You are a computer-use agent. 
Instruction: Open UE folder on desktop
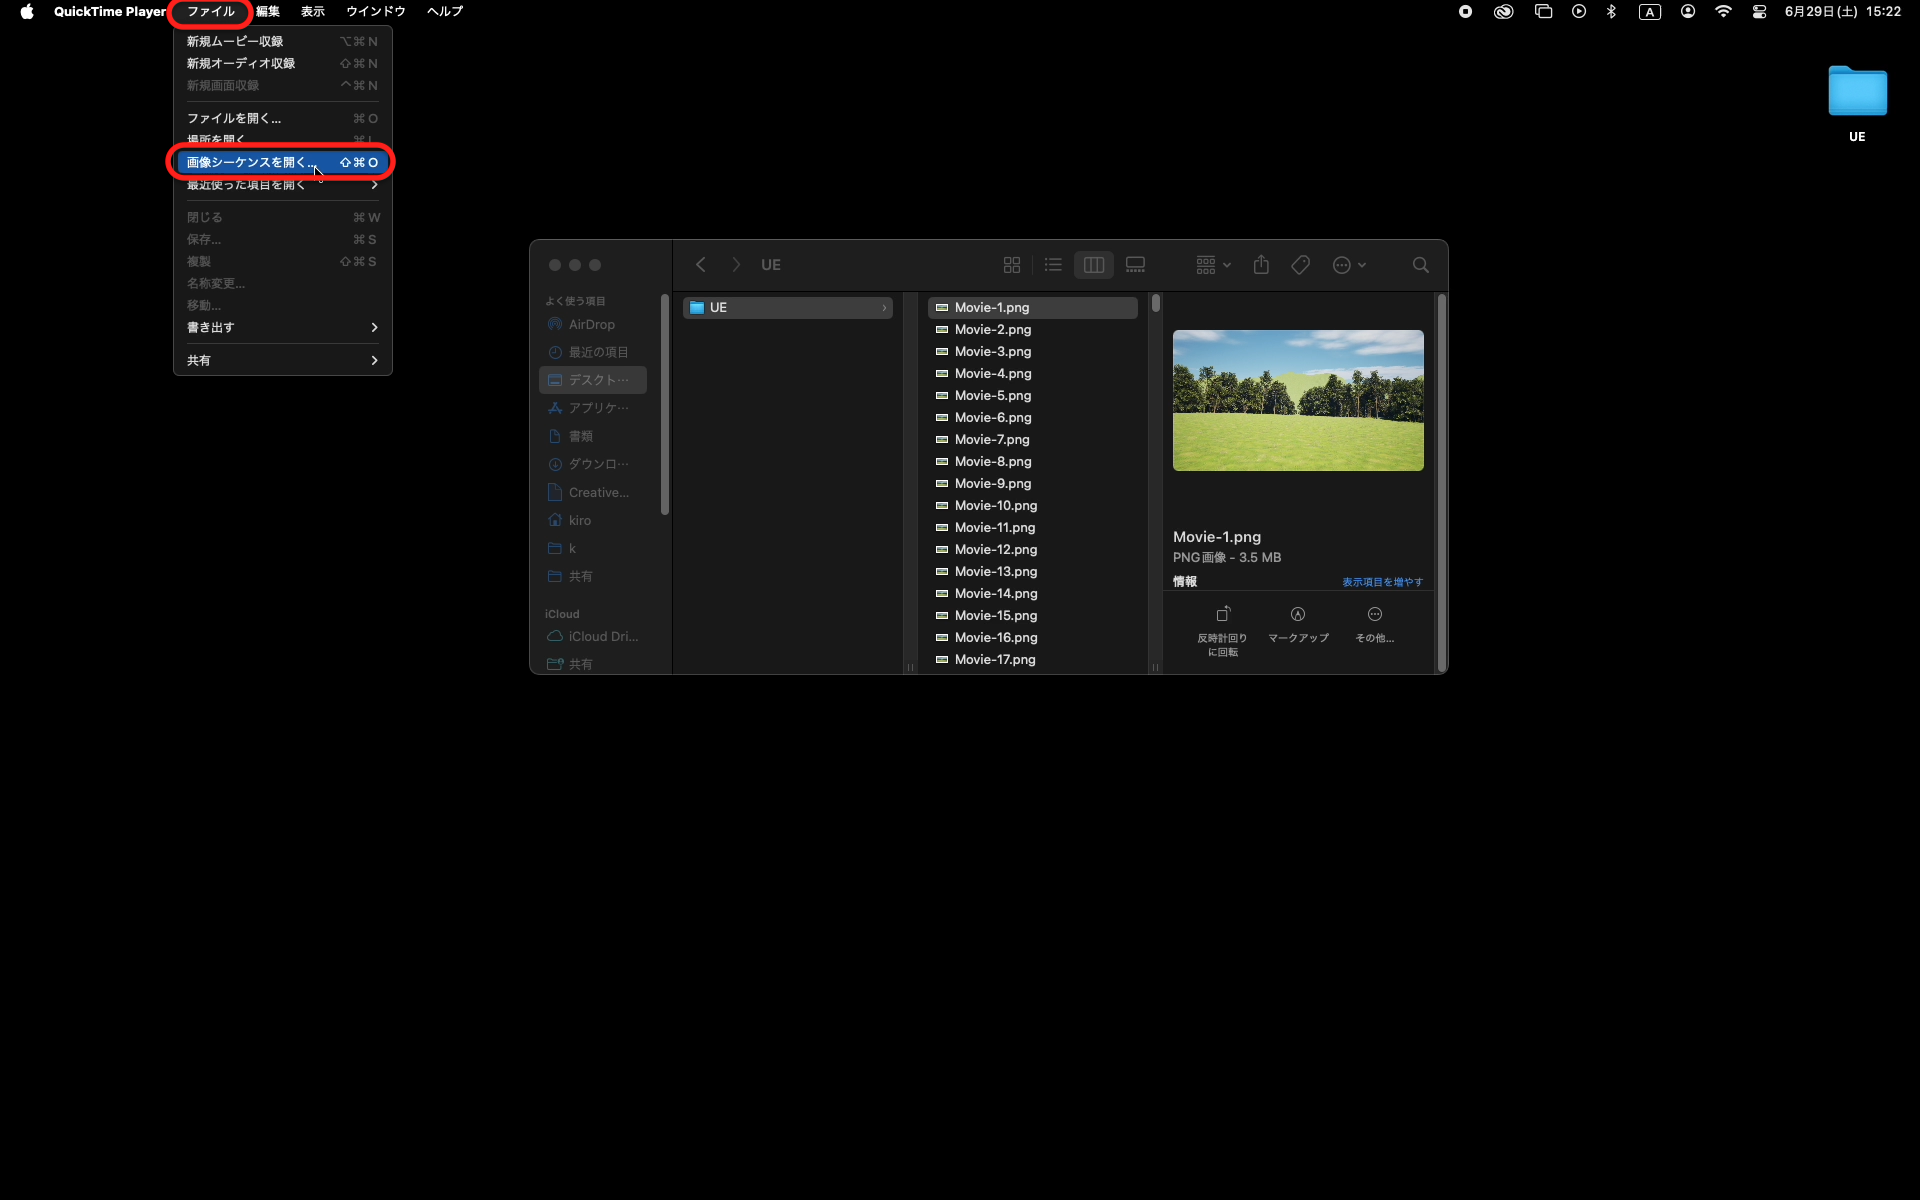point(1857,104)
